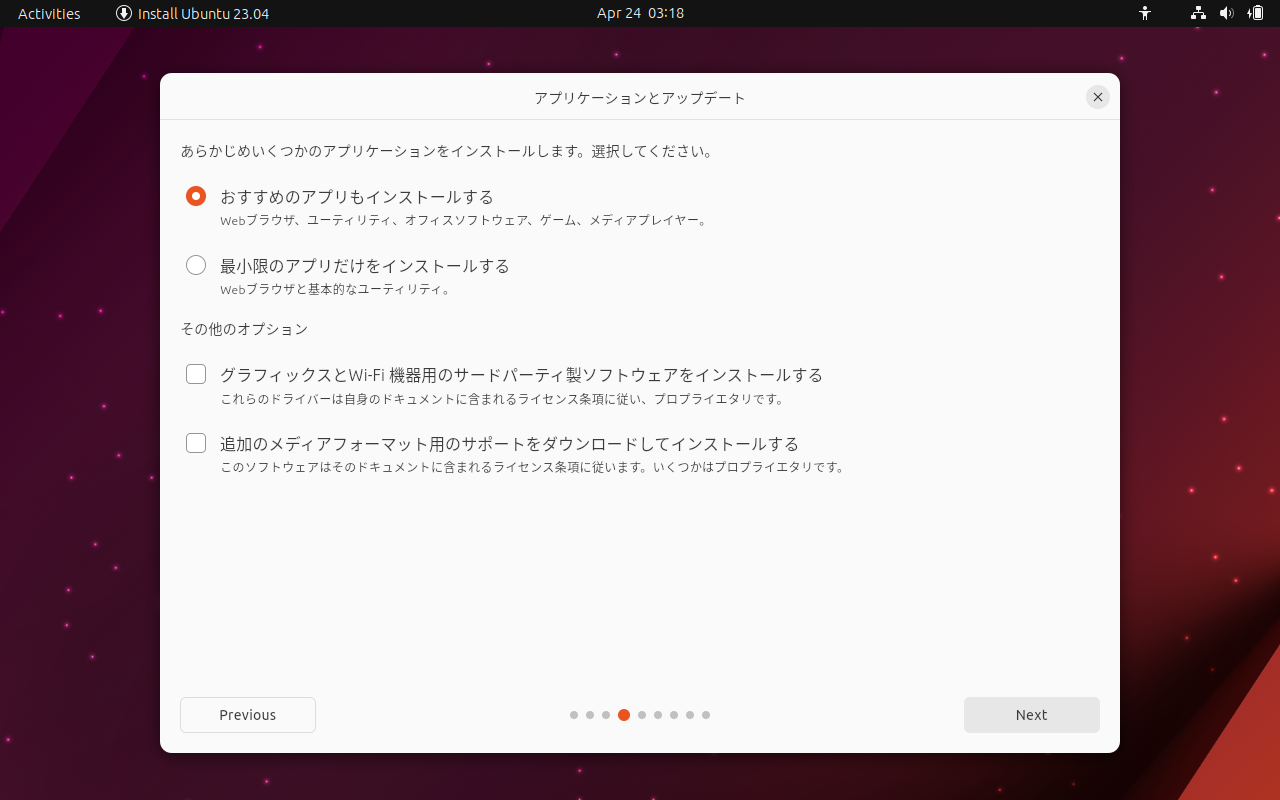The image size is (1280, 800).
Task: Click the description starting このソフトウェアは
Action: click(x=533, y=467)
